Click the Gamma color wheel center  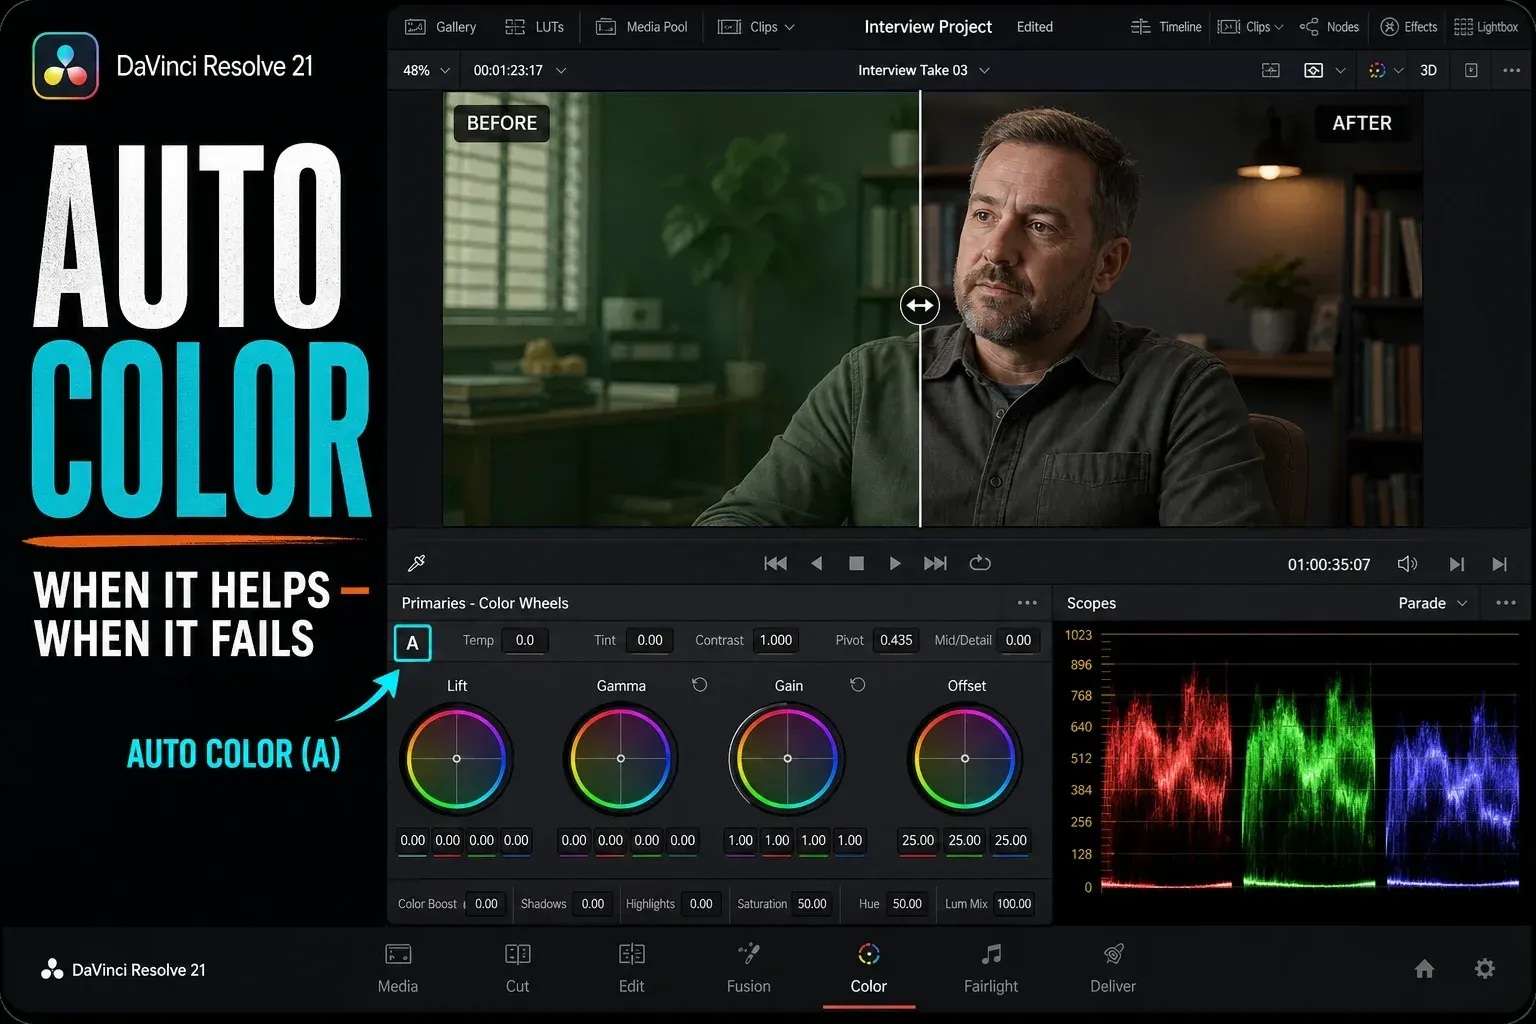coord(621,759)
